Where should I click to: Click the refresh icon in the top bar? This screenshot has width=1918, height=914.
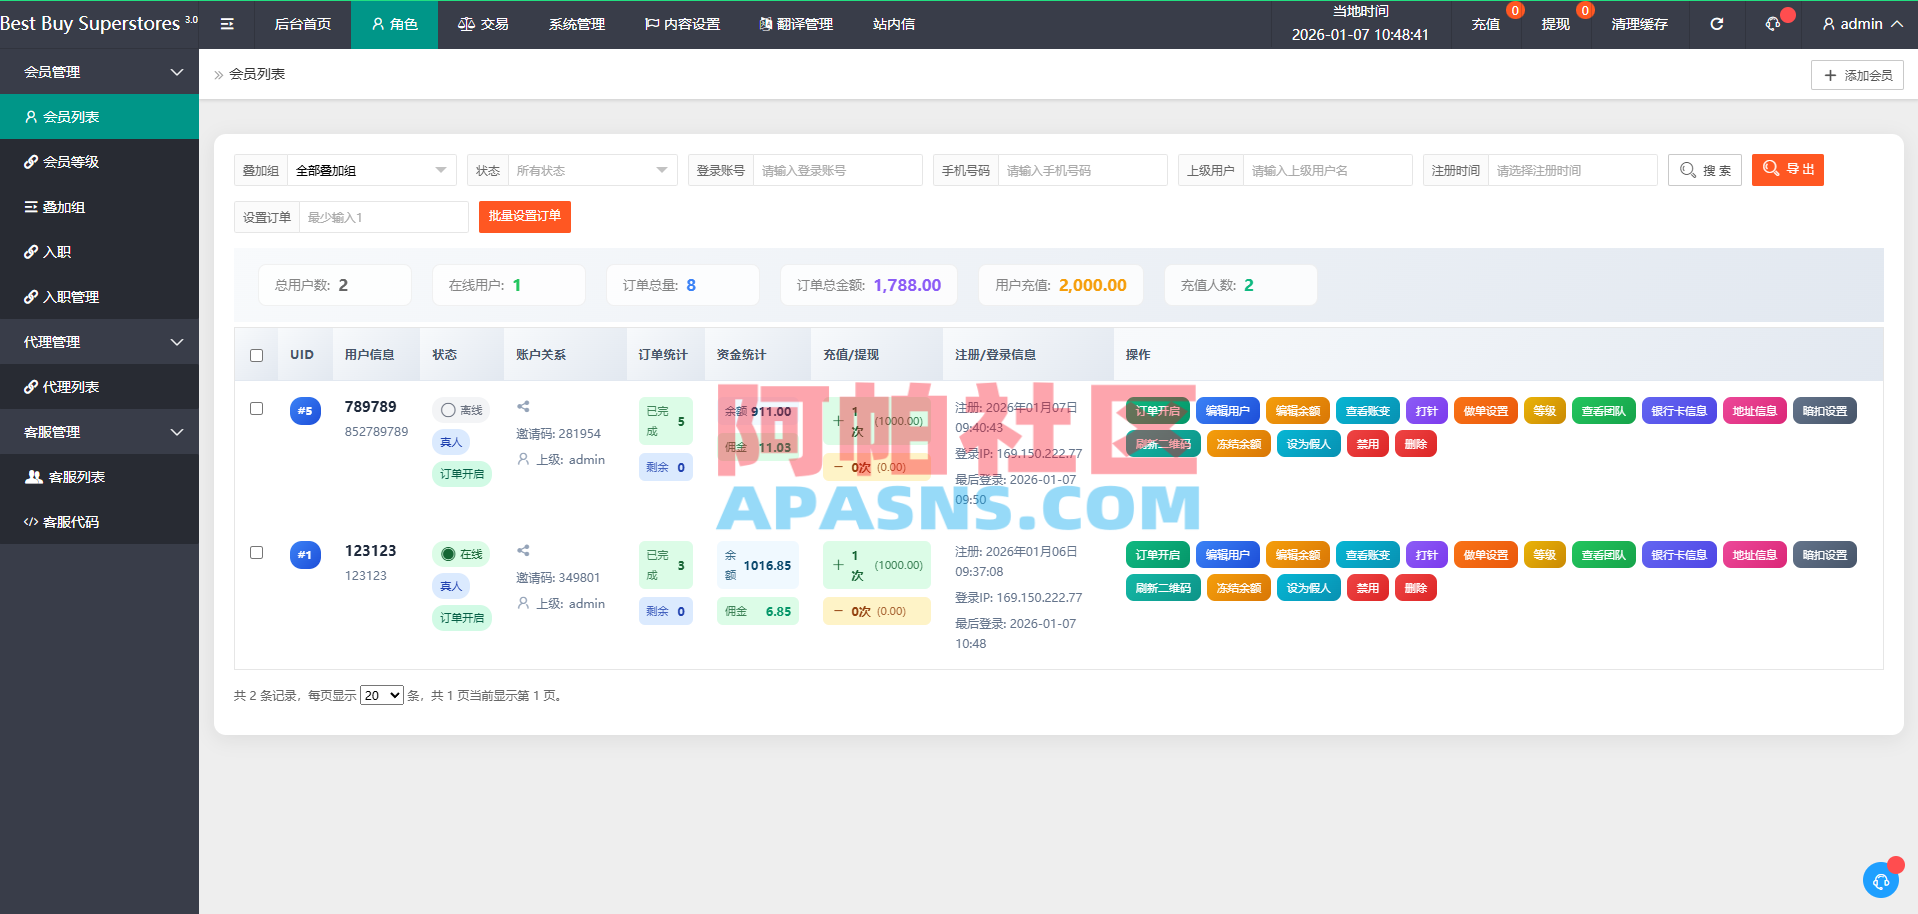pos(1716,24)
